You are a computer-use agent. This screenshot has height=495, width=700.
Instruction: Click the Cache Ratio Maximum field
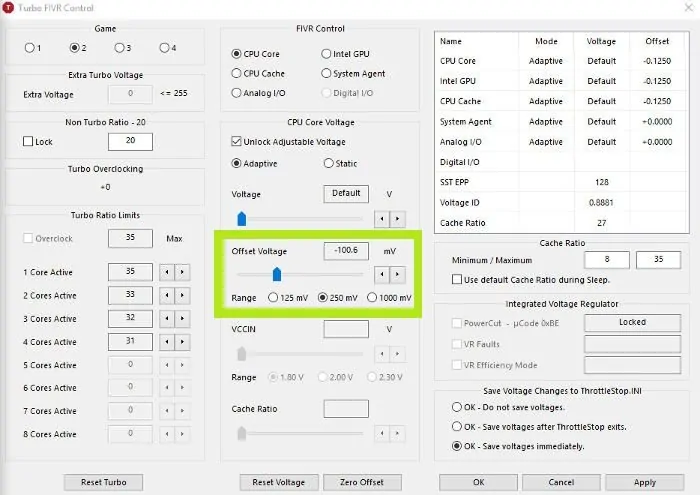point(658,260)
